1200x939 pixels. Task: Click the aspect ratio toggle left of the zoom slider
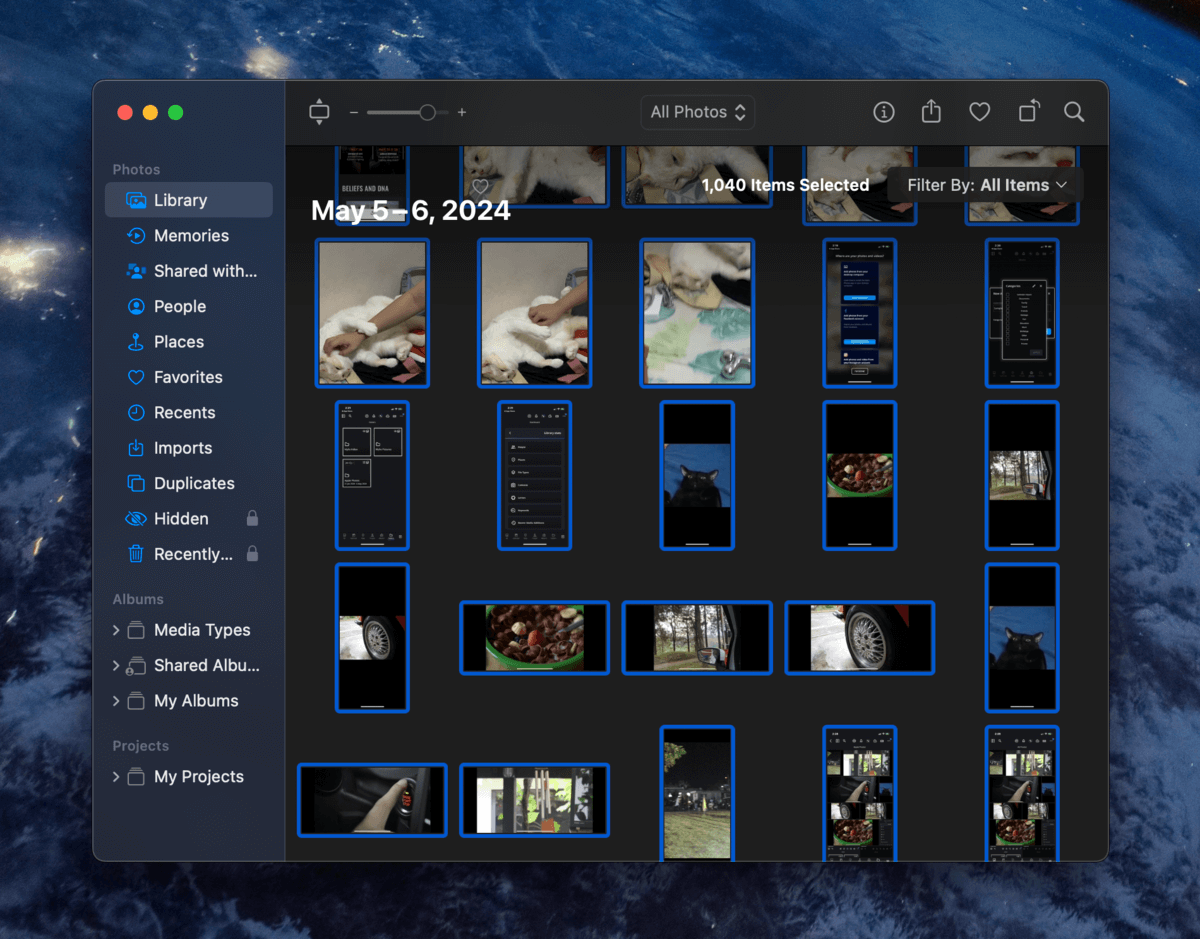click(319, 112)
